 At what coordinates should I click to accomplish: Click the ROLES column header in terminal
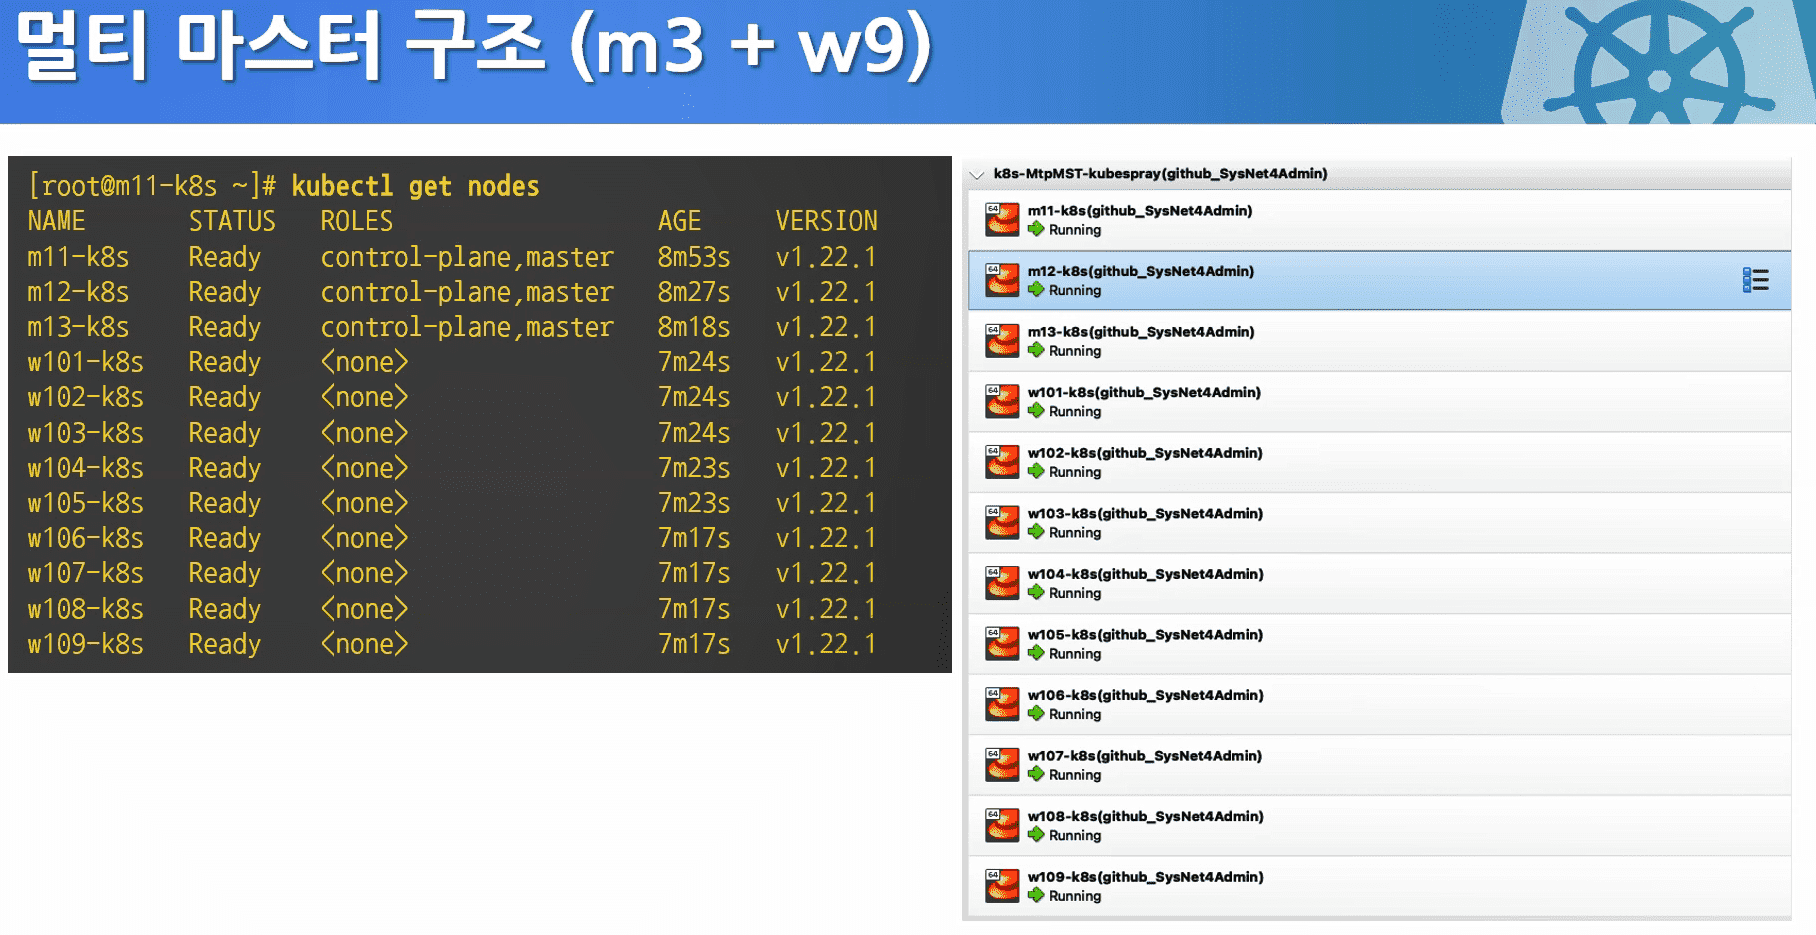[x=357, y=221]
